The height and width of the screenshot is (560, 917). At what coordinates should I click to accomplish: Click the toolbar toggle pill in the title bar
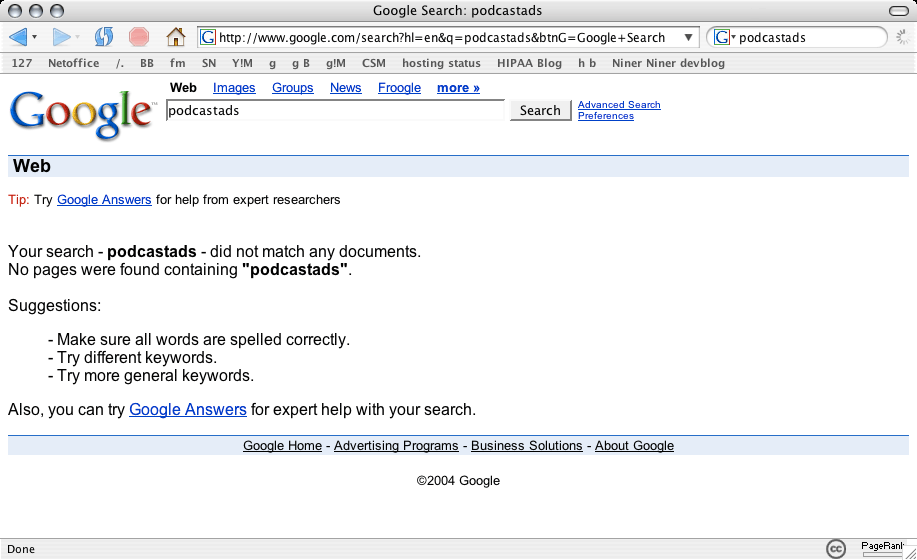coord(898,11)
